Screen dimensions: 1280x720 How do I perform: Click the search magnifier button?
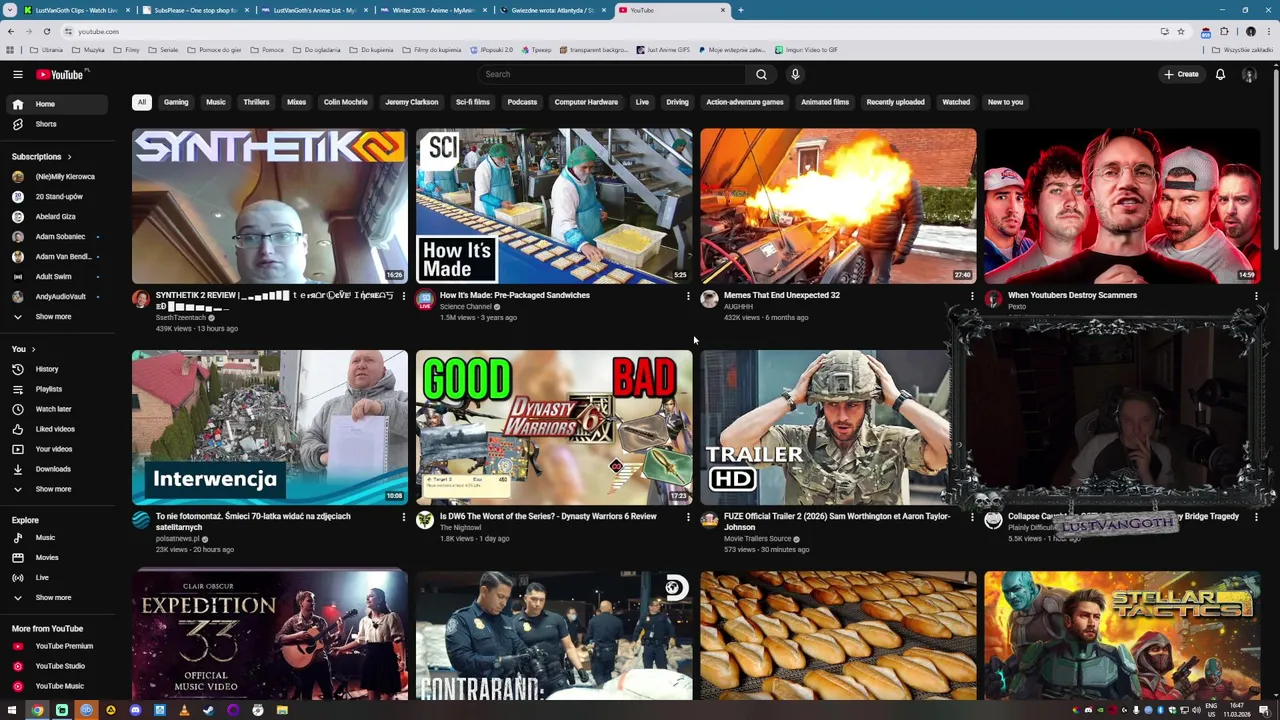(761, 74)
